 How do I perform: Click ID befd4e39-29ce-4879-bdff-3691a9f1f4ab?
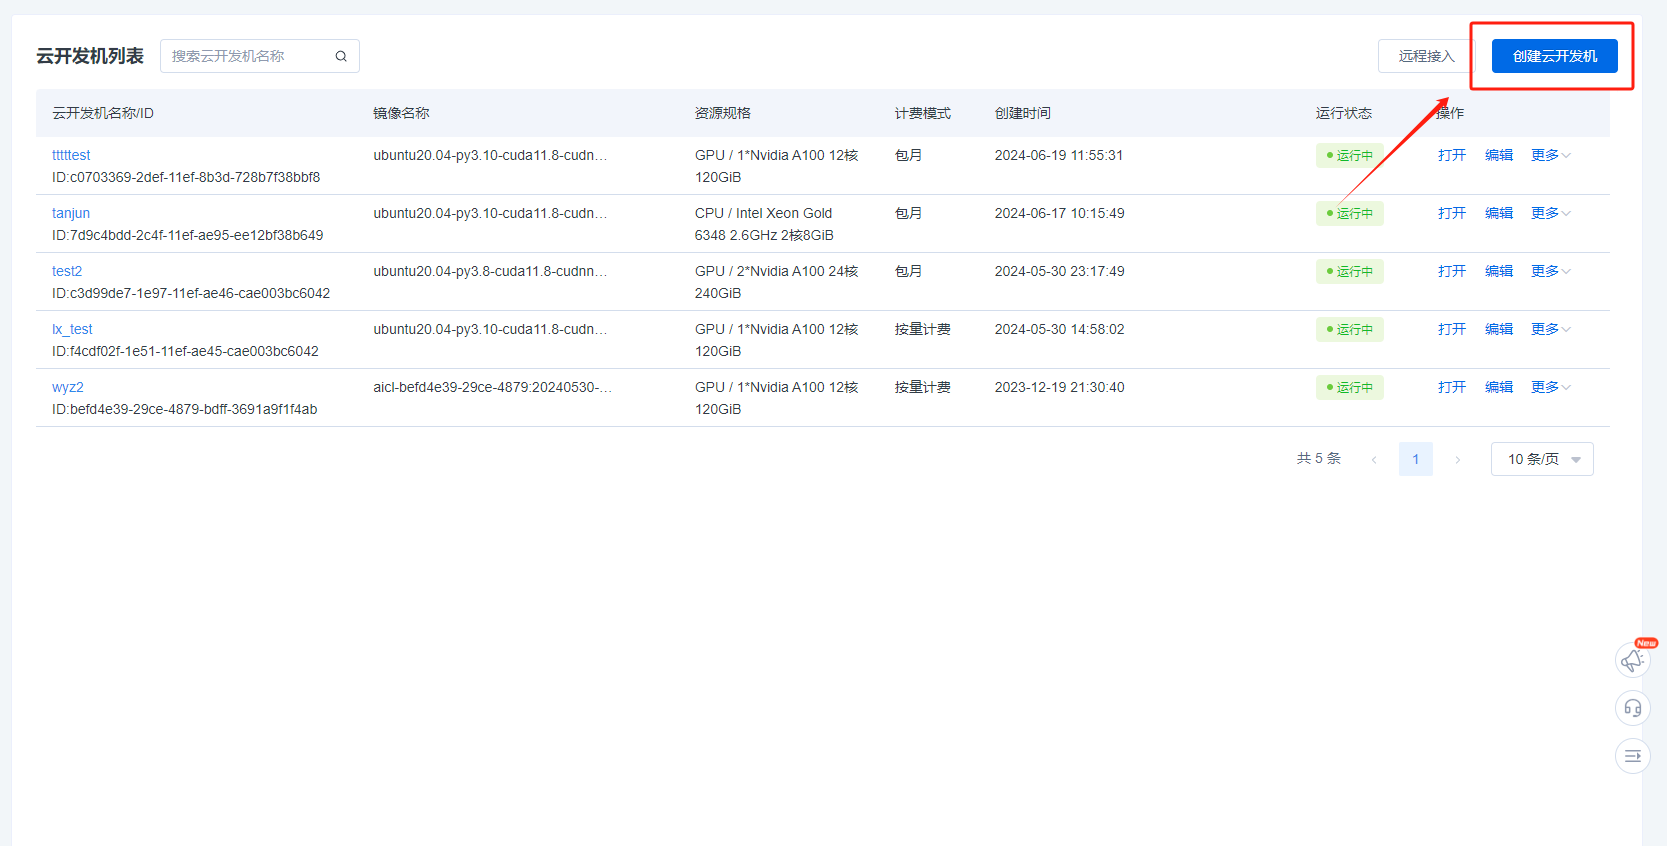185,409
